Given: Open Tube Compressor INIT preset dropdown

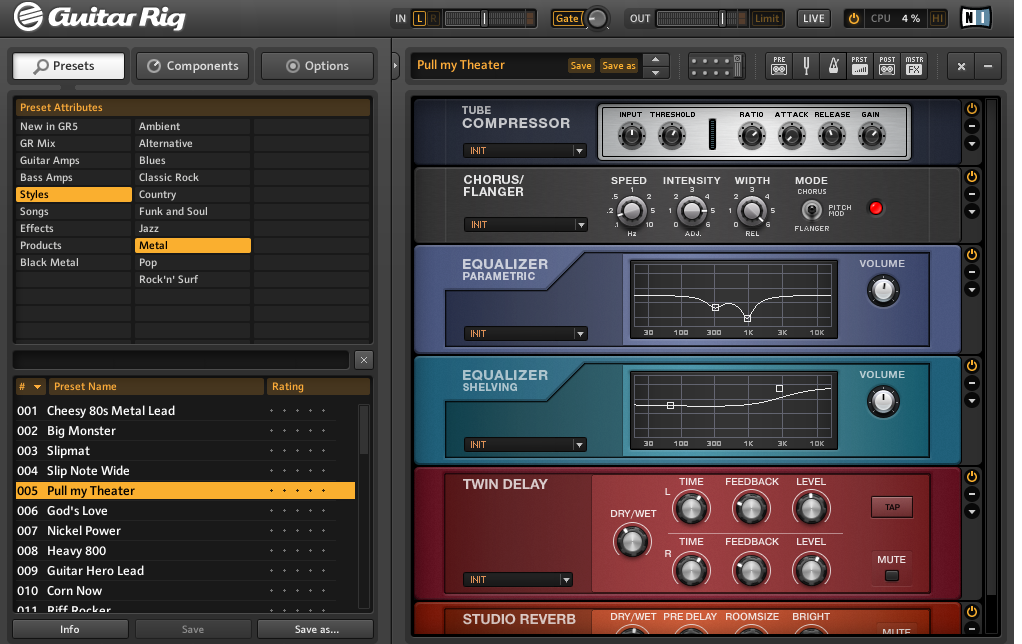Looking at the screenshot, I should click(x=525, y=151).
